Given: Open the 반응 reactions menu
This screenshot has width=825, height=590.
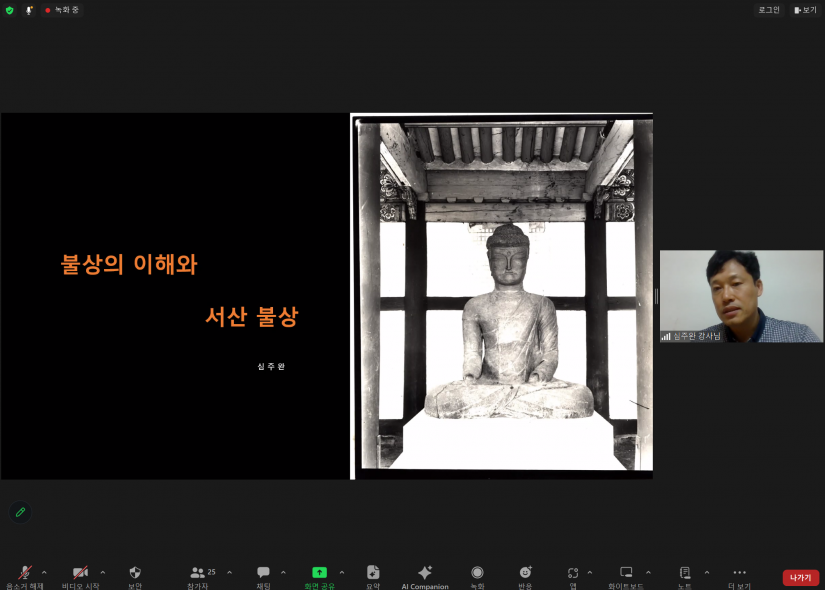Looking at the screenshot, I should click(x=525, y=574).
